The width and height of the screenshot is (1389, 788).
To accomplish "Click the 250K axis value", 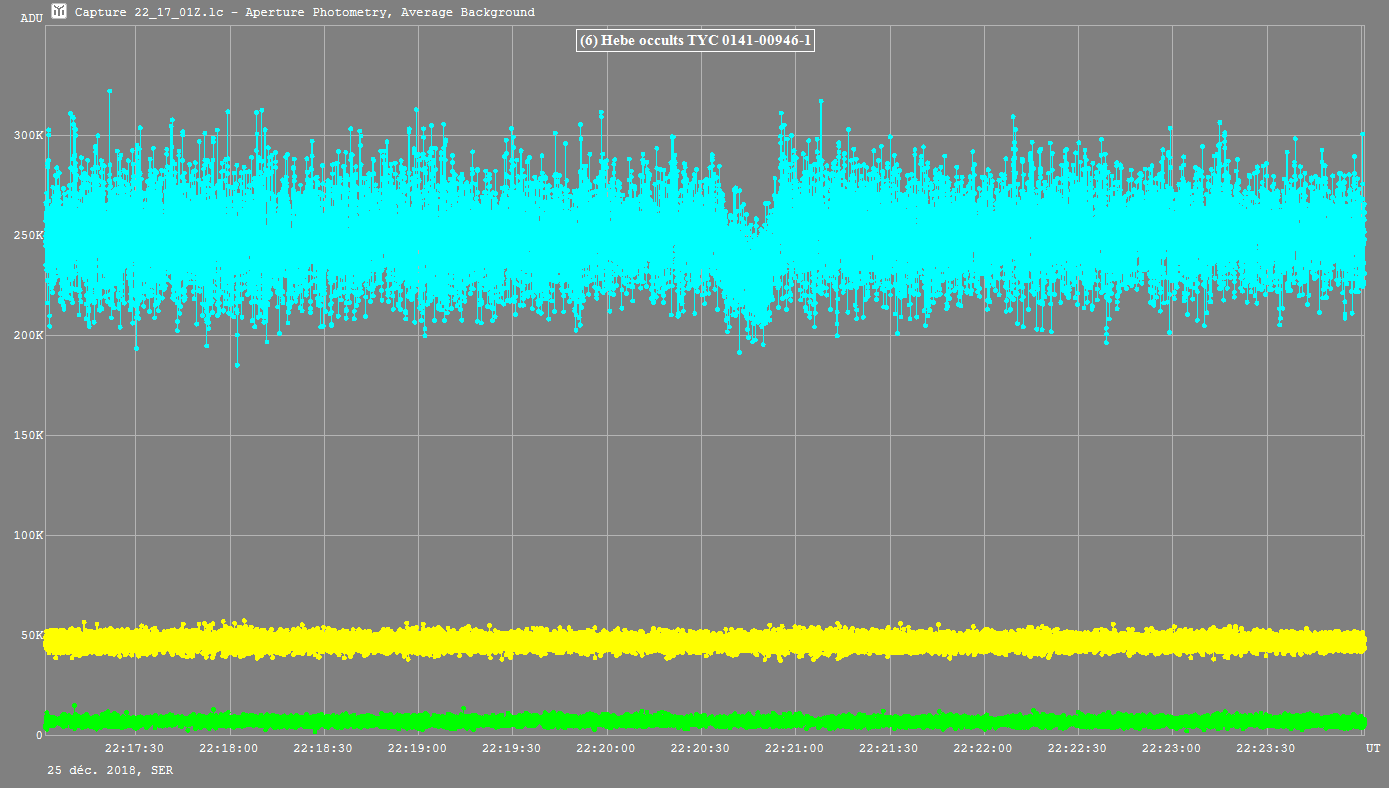I will tap(29, 235).
